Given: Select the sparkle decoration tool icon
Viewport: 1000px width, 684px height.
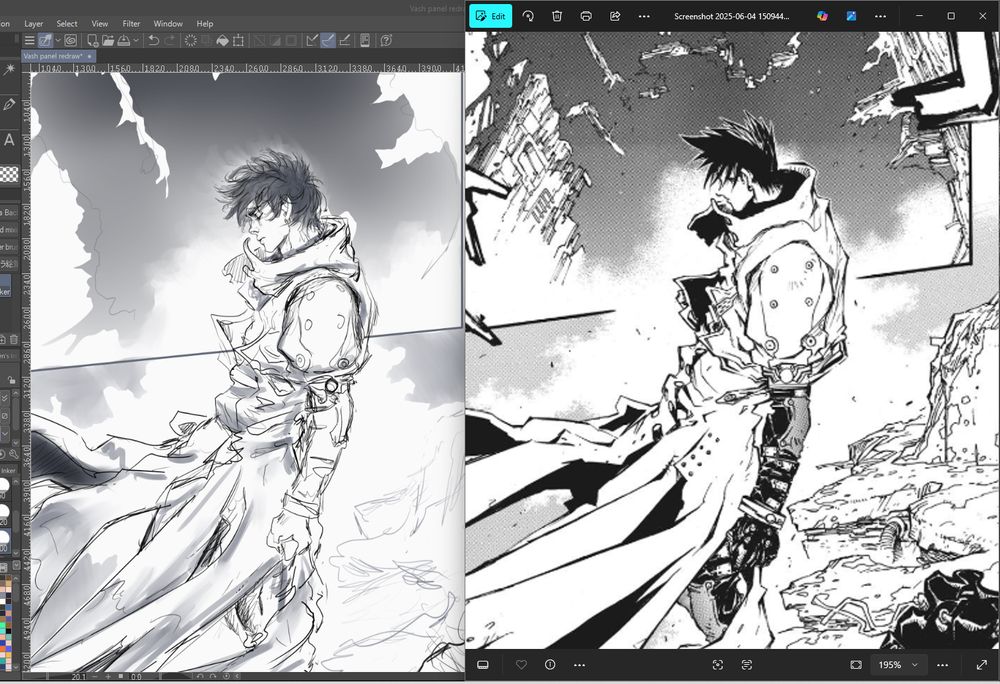Looking at the screenshot, I should pos(9,69).
